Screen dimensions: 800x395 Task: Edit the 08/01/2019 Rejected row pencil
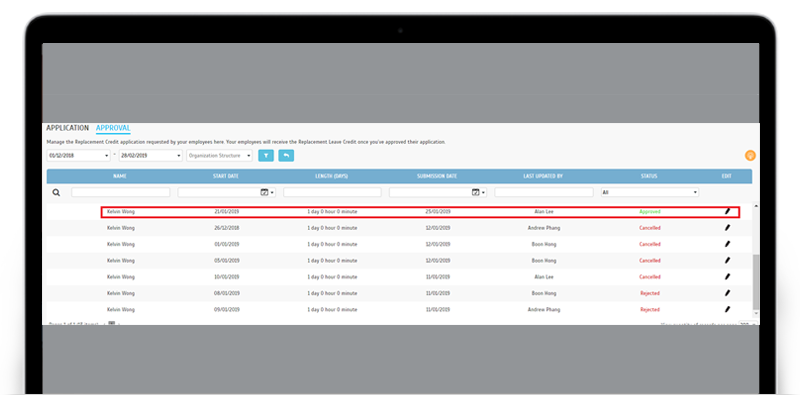728,293
